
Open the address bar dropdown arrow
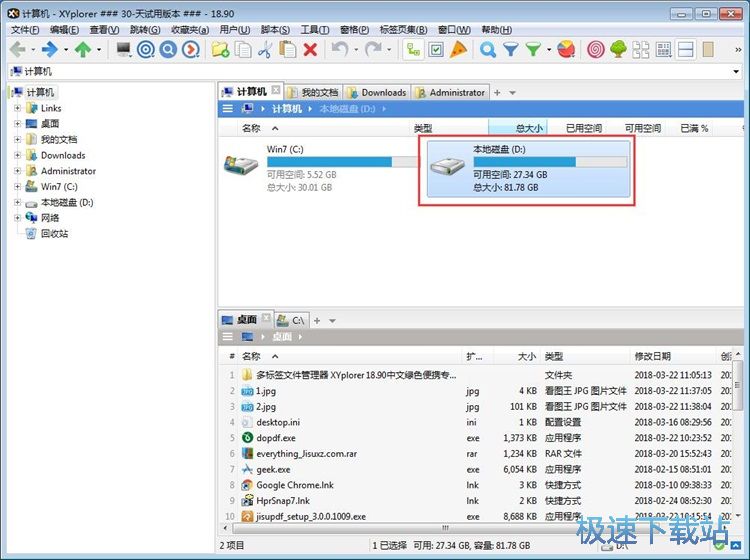736,72
